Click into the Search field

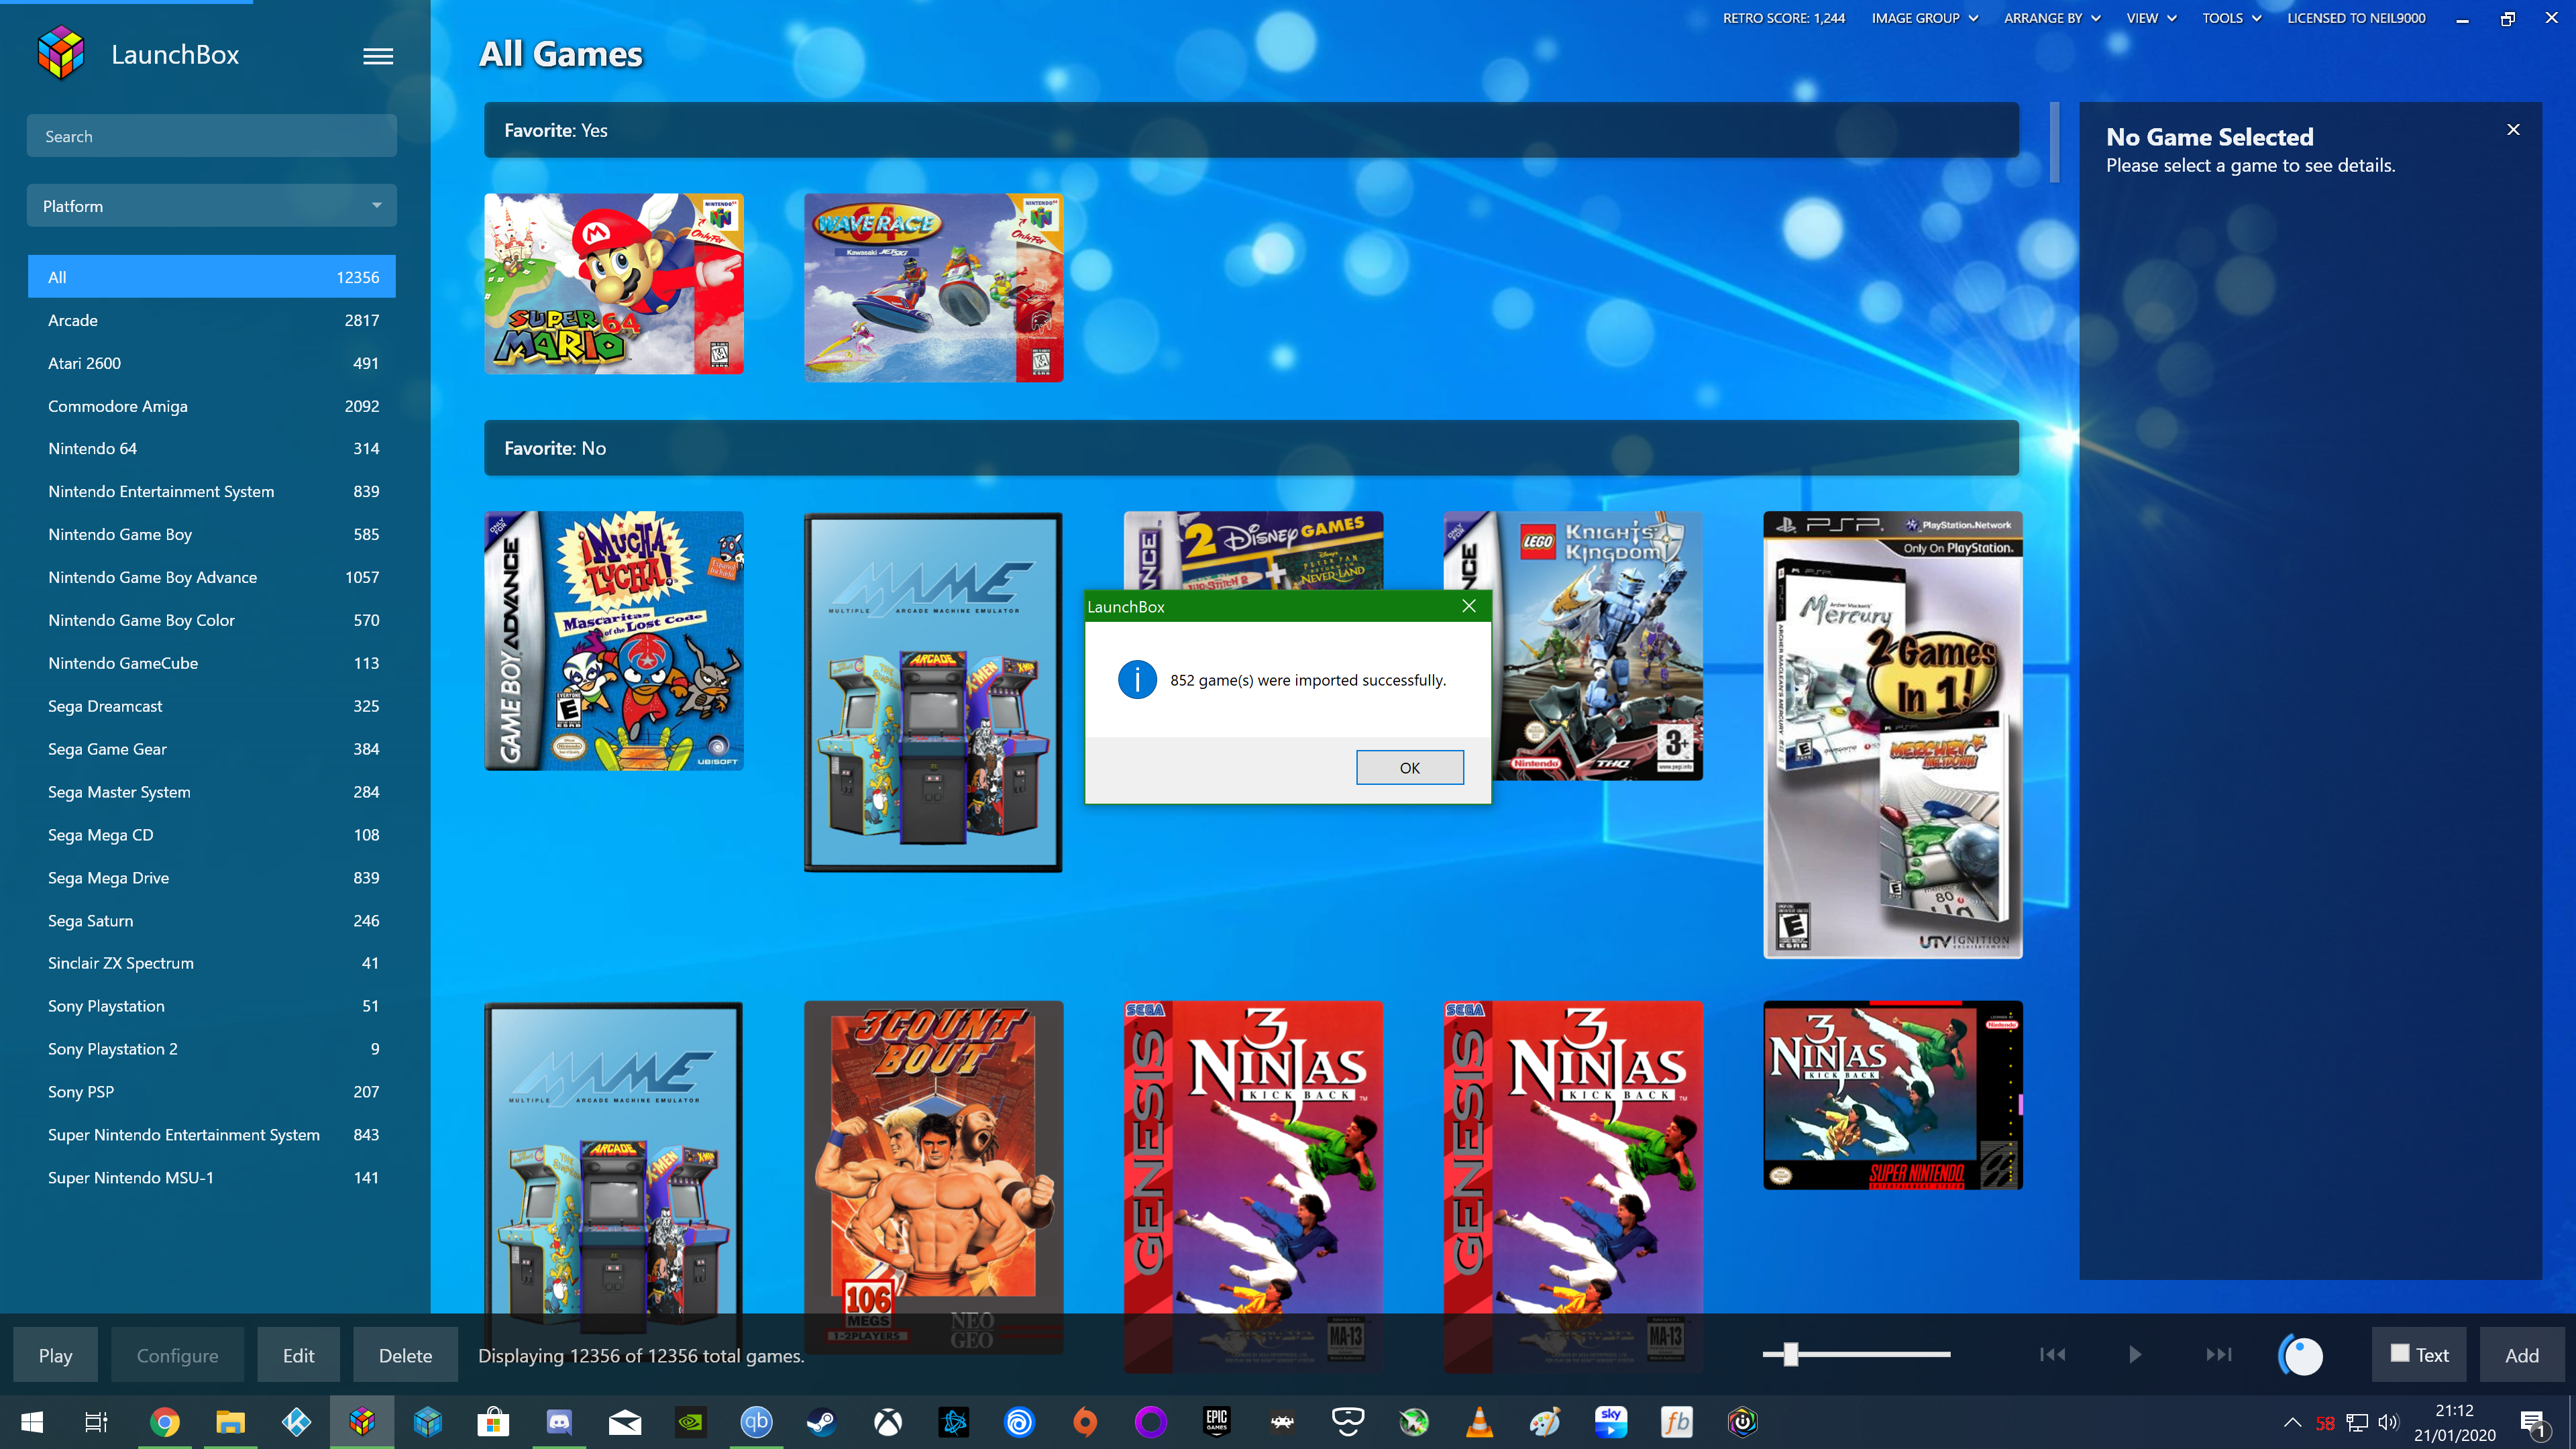point(211,136)
